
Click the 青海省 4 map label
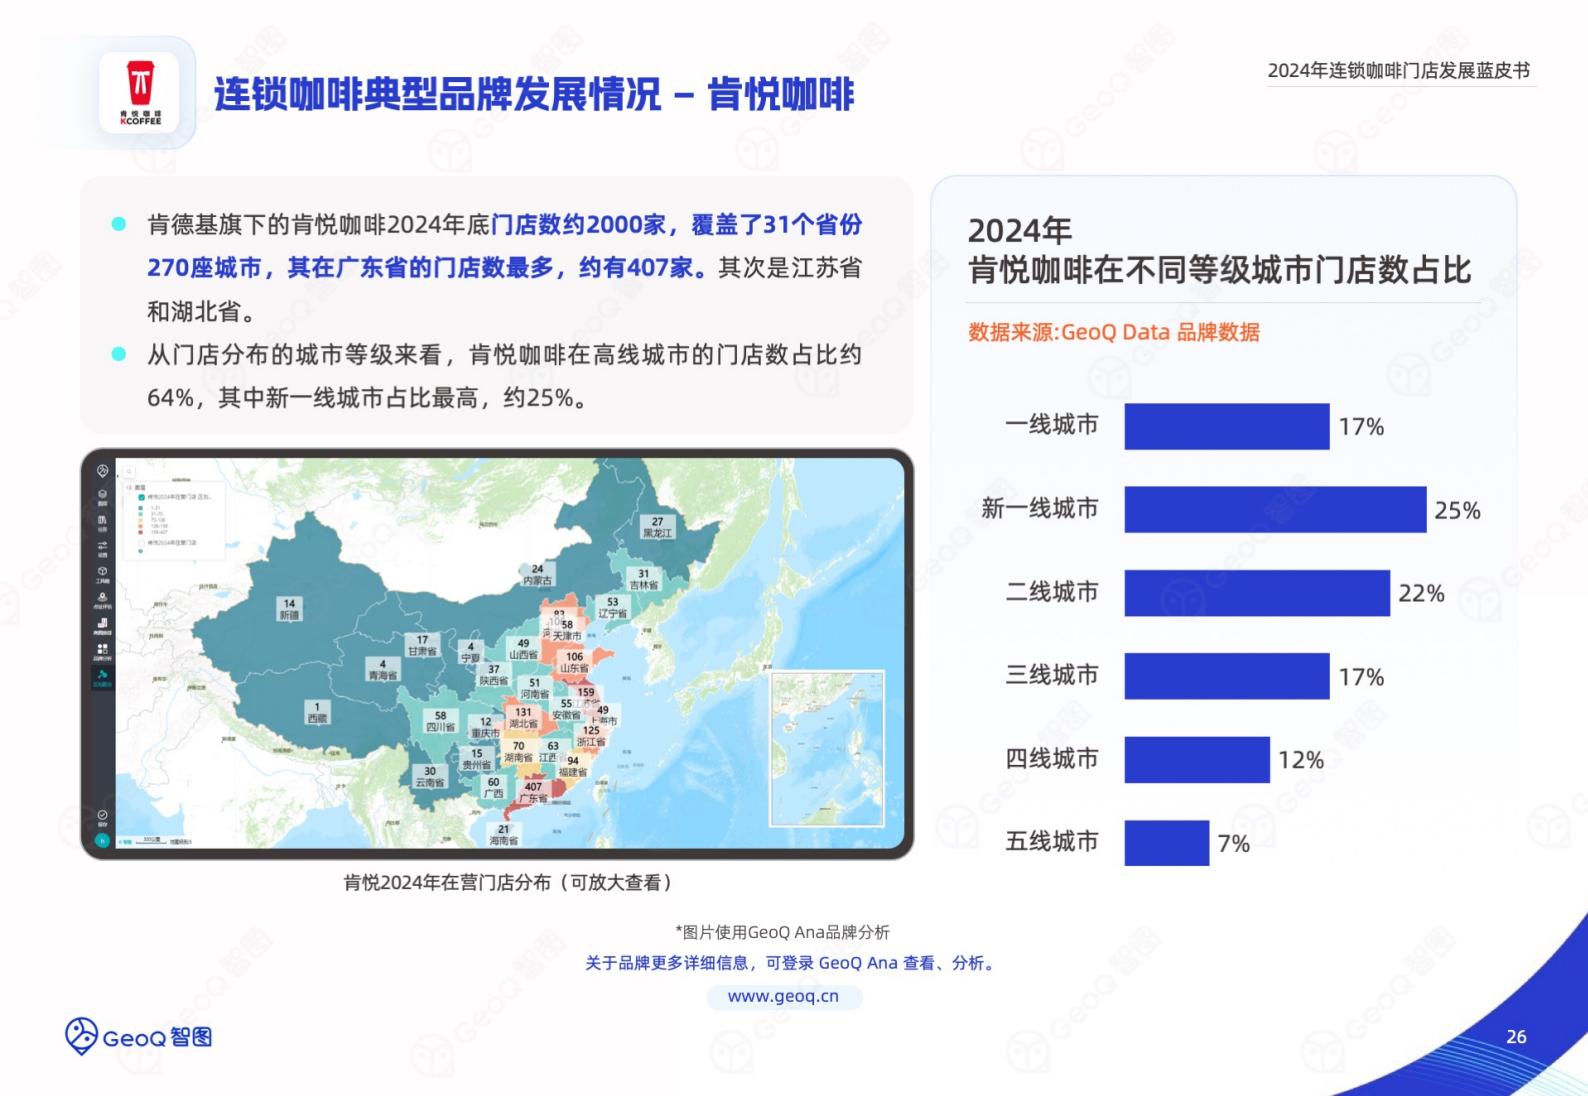point(382,669)
